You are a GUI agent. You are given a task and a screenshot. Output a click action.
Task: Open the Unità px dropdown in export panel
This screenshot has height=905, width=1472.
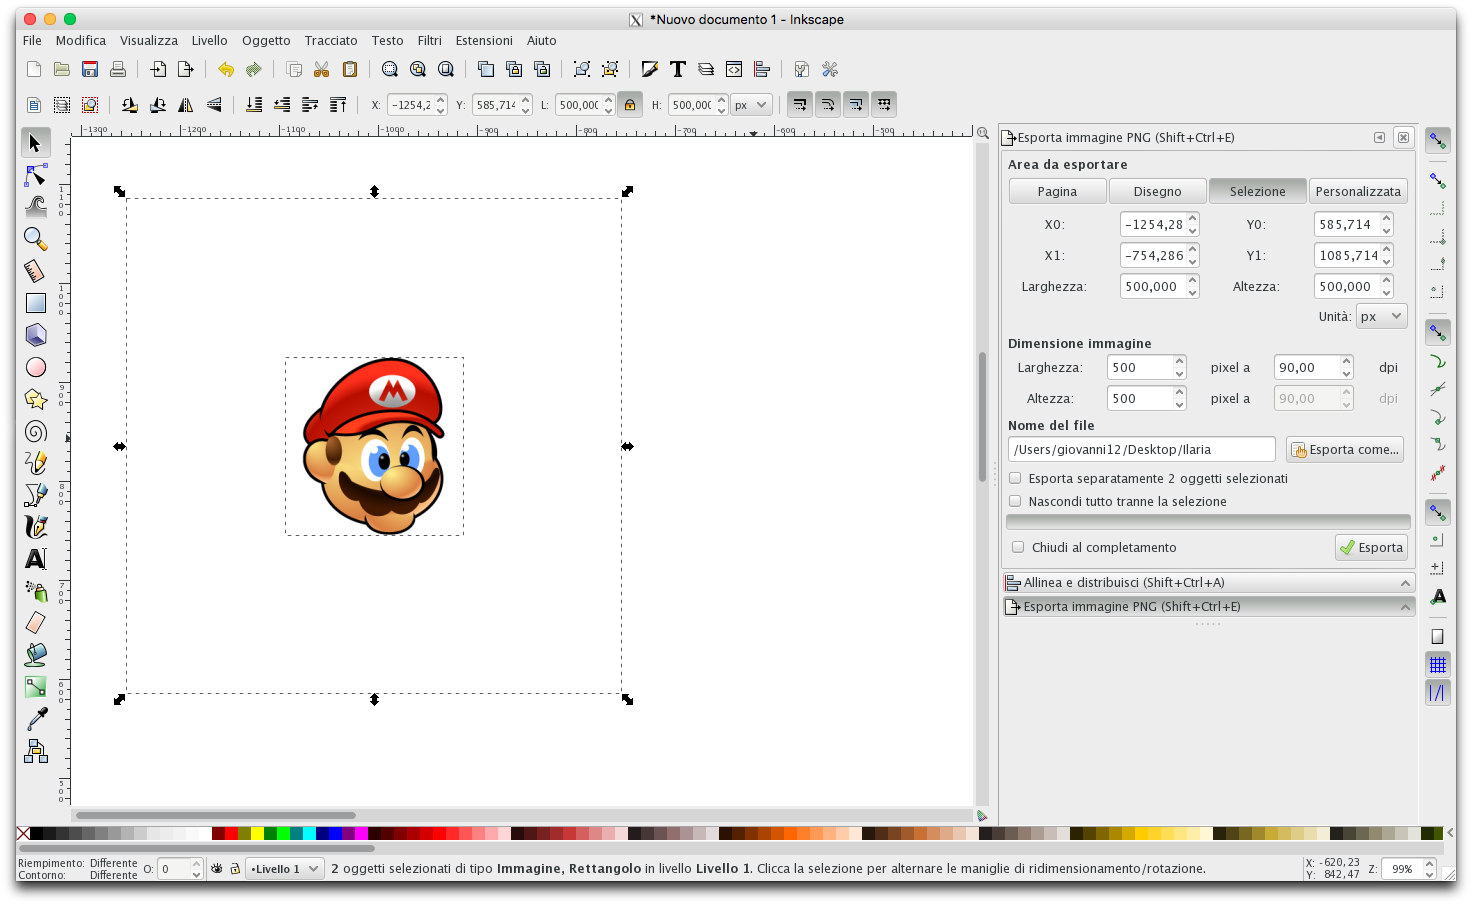pyautogui.click(x=1382, y=316)
